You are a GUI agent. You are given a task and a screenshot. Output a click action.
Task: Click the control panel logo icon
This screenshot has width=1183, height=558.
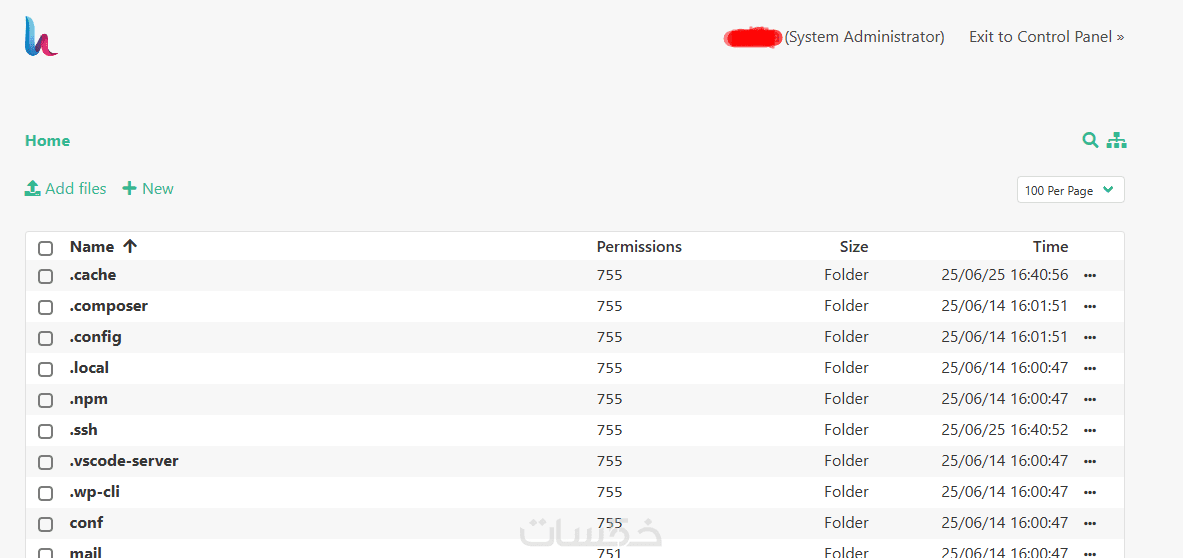(x=41, y=37)
